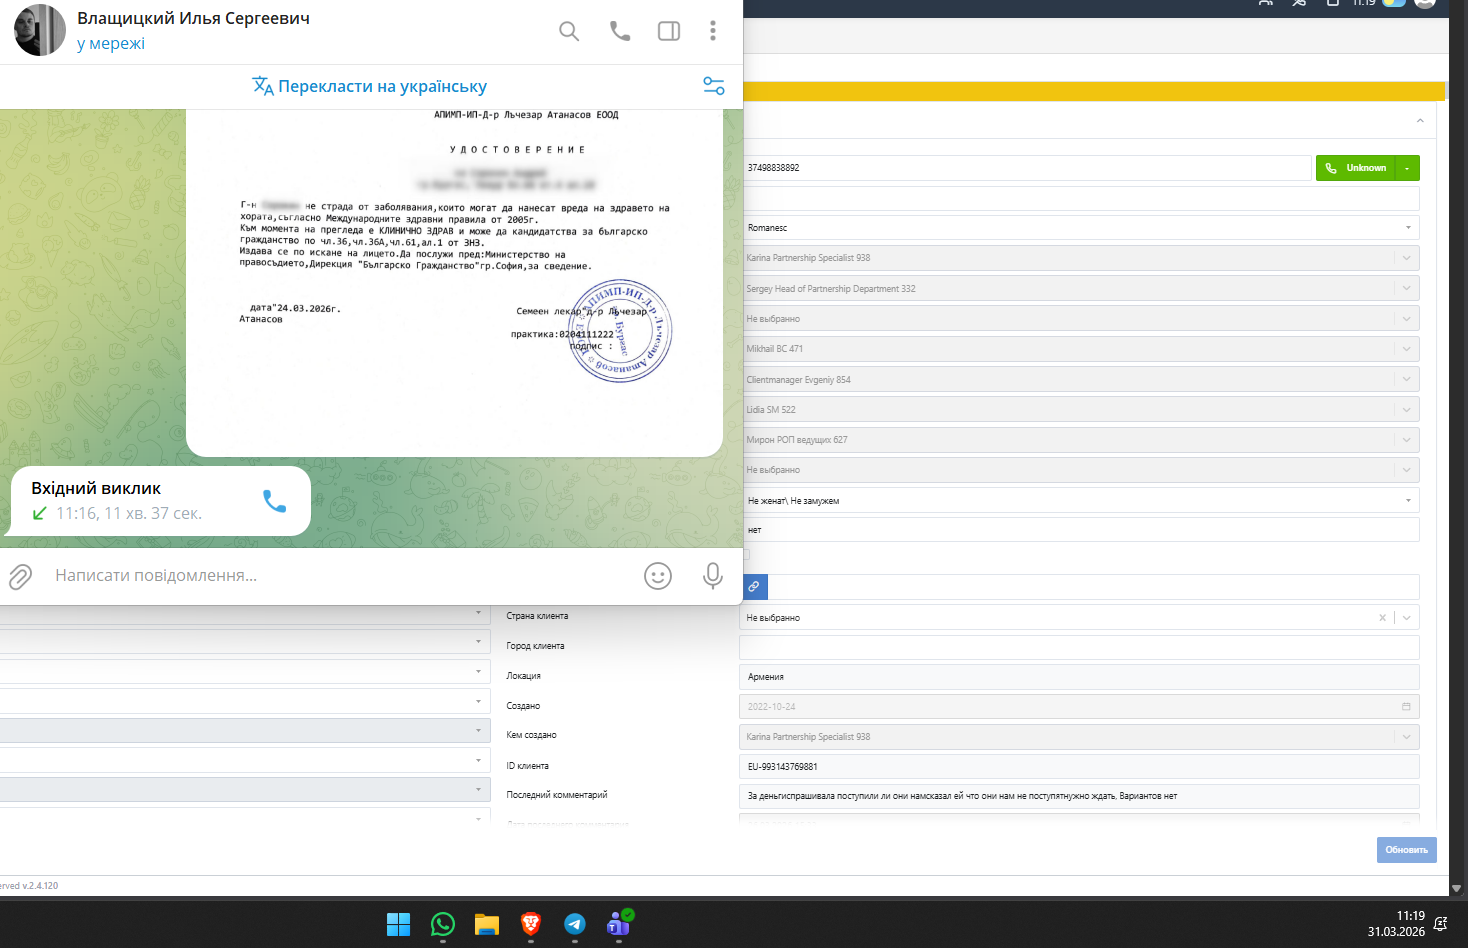
Task: Open the Romanesc language dropdown
Action: (1080, 228)
